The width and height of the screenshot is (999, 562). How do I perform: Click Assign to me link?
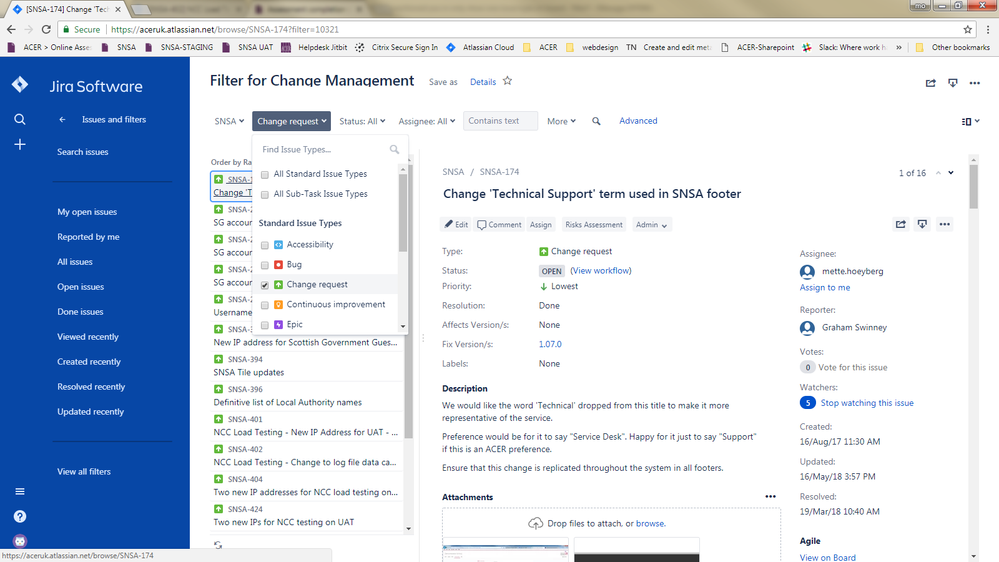pos(824,287)
